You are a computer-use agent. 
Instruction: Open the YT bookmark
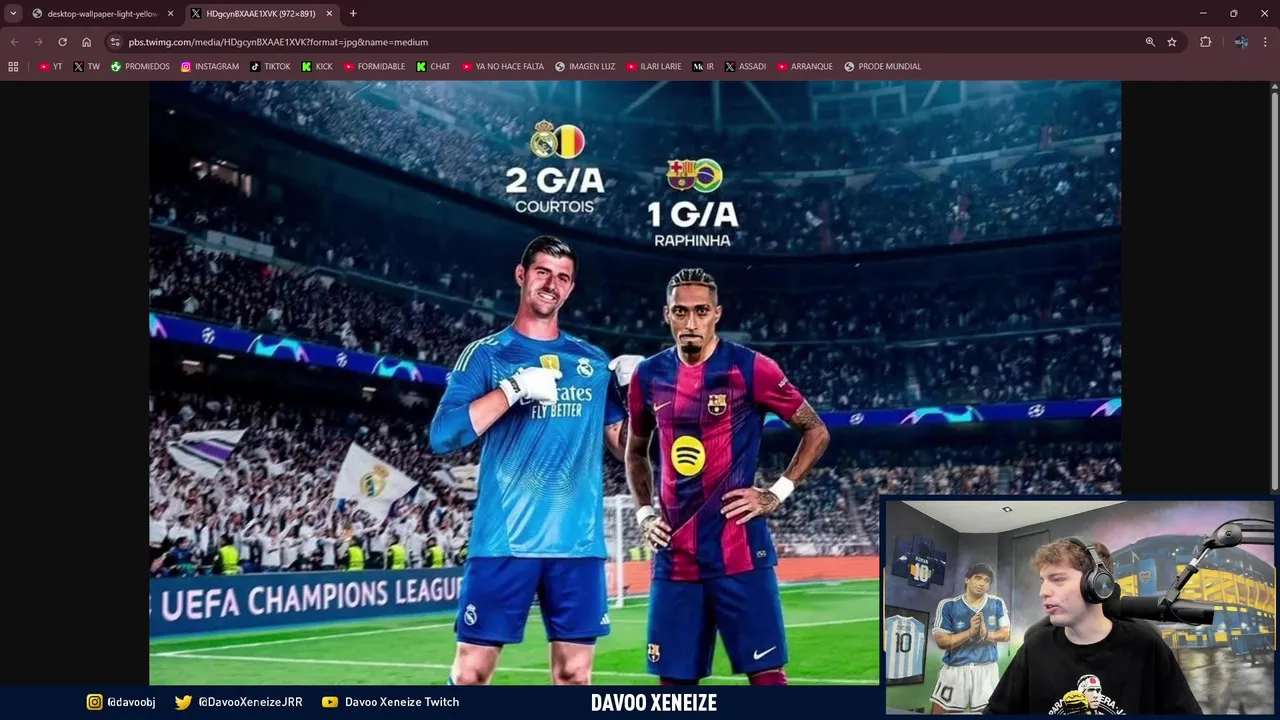[x=50, y=67]
